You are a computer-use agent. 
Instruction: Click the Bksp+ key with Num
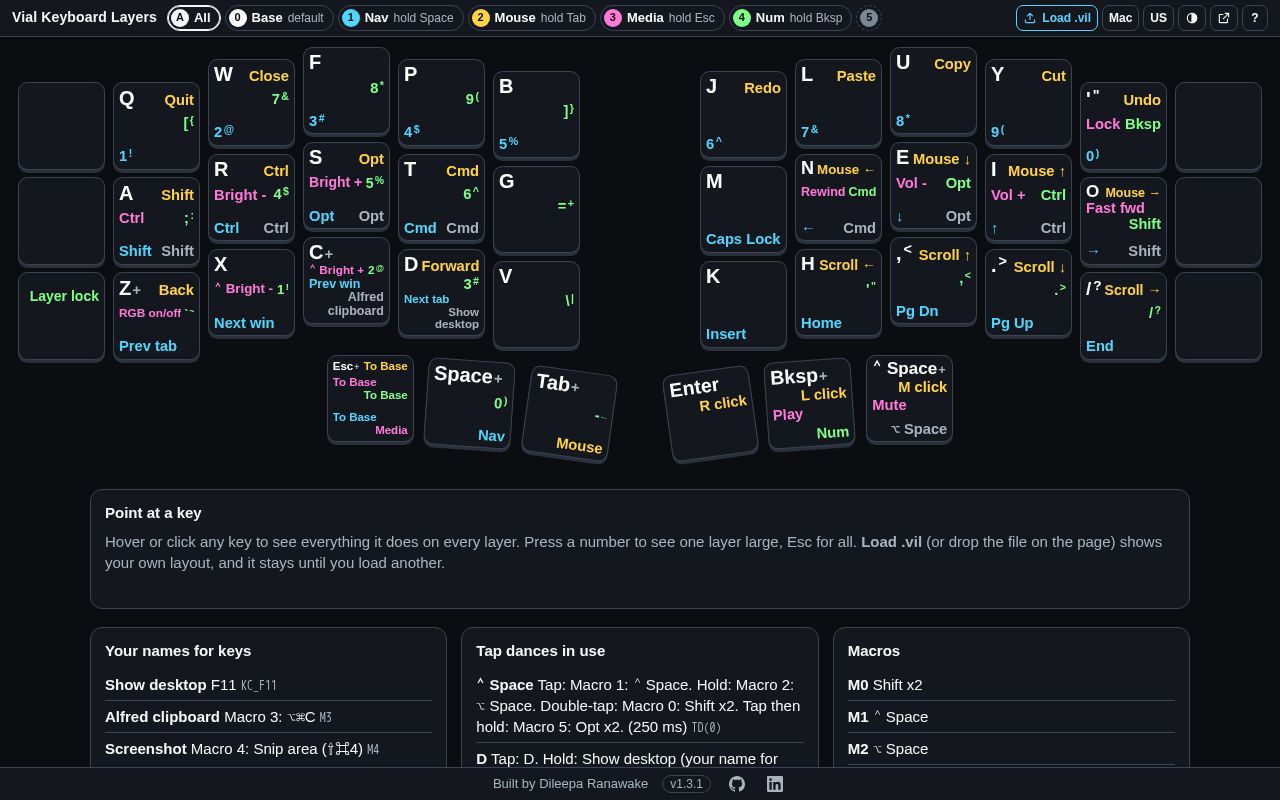[x=809, y=403]
